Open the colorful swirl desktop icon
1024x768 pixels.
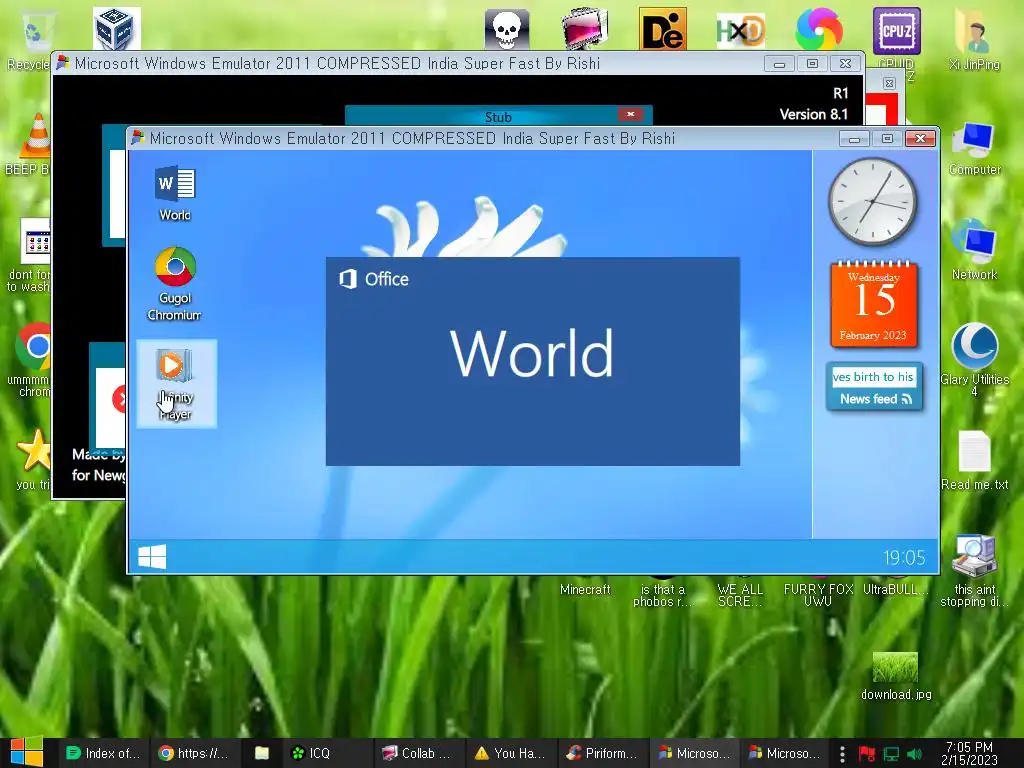pyautogui.click(x=818, y=29)
